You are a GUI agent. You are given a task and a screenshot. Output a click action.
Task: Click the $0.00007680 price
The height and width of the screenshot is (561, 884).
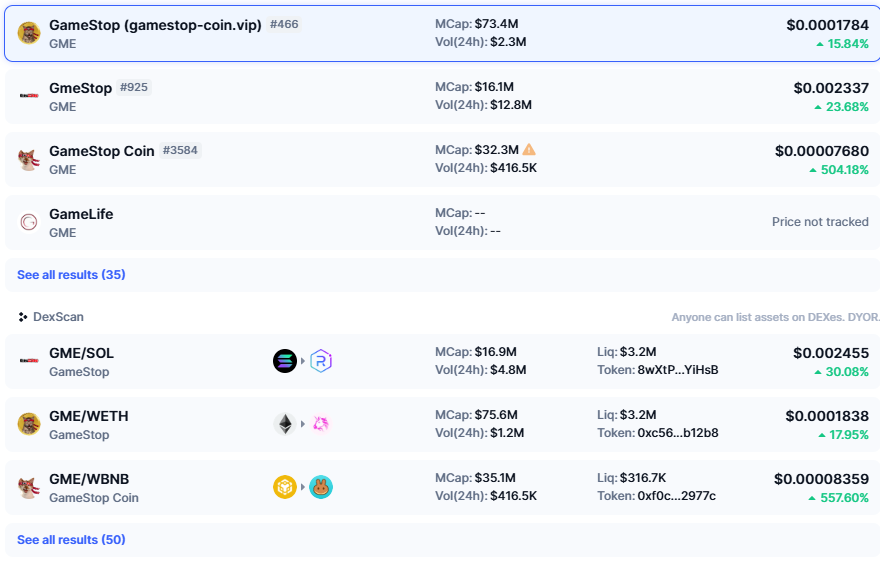822,151
